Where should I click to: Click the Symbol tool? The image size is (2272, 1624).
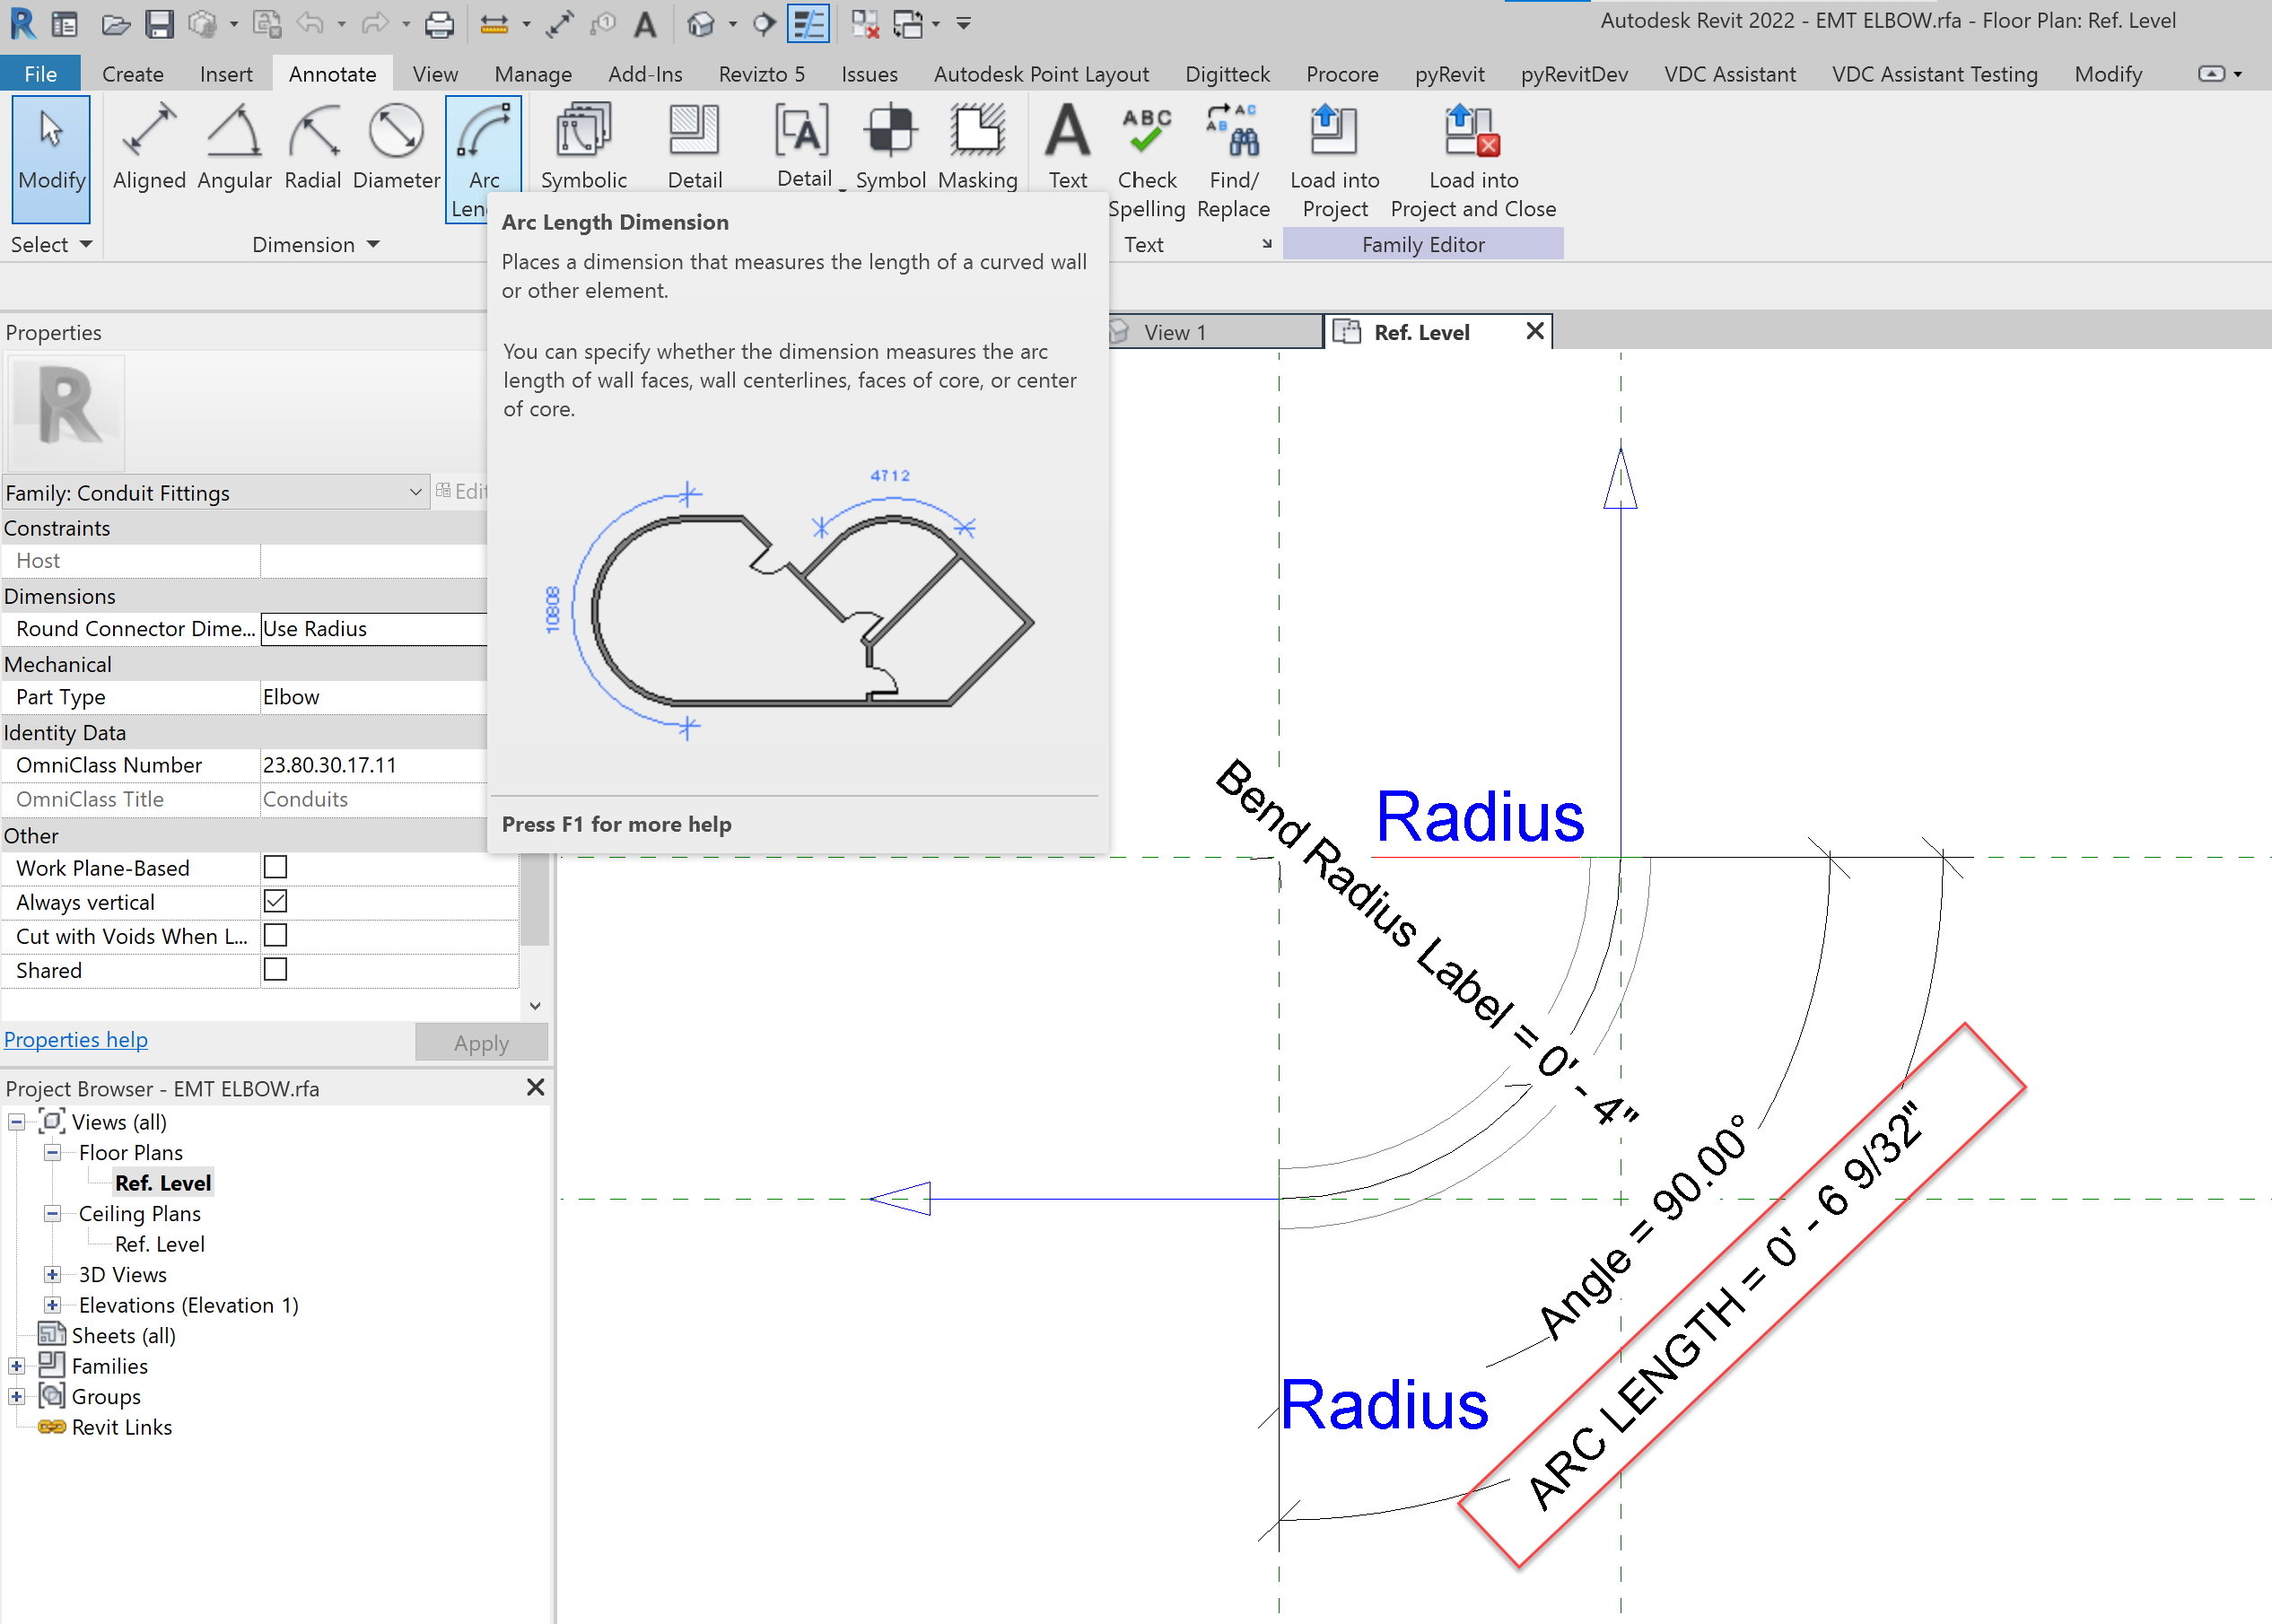(x=890, y=148)
